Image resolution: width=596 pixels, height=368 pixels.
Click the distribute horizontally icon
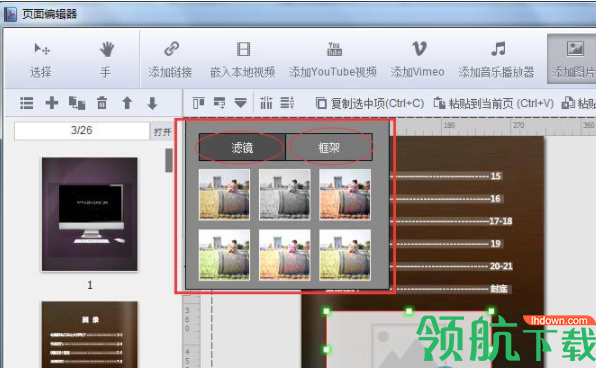287,103
